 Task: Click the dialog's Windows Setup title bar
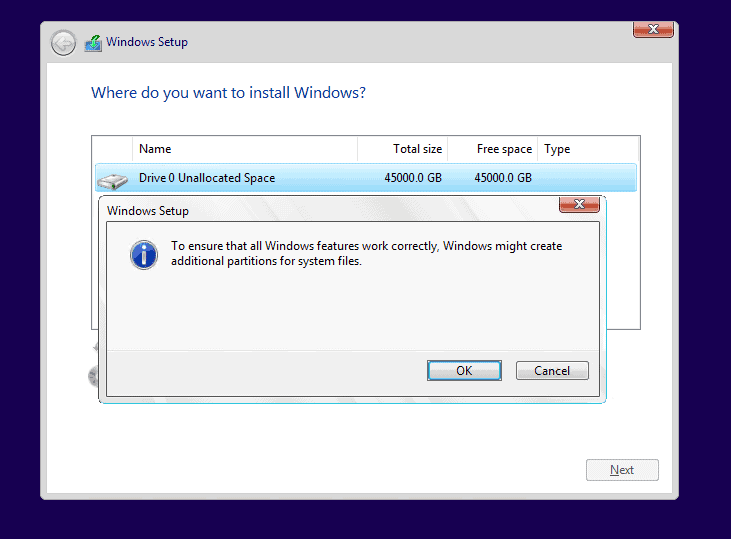pyautogui.click(x=326, y=210)
